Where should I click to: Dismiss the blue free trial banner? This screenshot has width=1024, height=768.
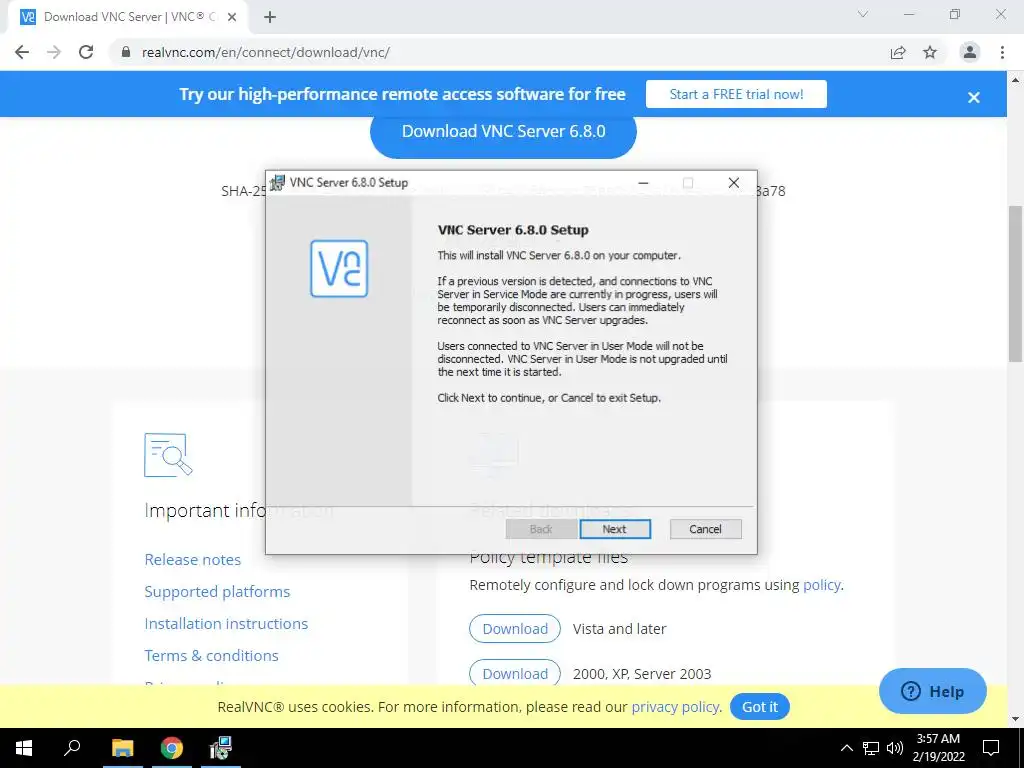[974, 97]
